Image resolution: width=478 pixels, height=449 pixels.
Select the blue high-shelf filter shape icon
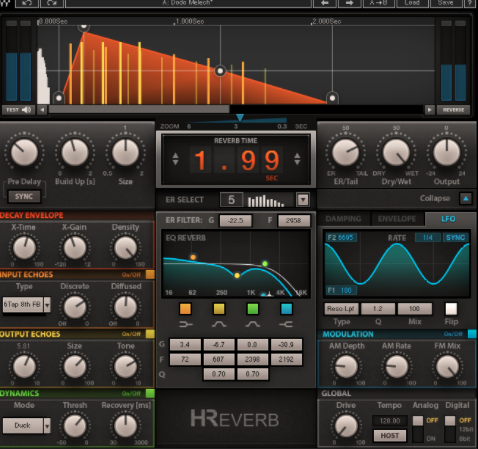click(x=286, y=324)
